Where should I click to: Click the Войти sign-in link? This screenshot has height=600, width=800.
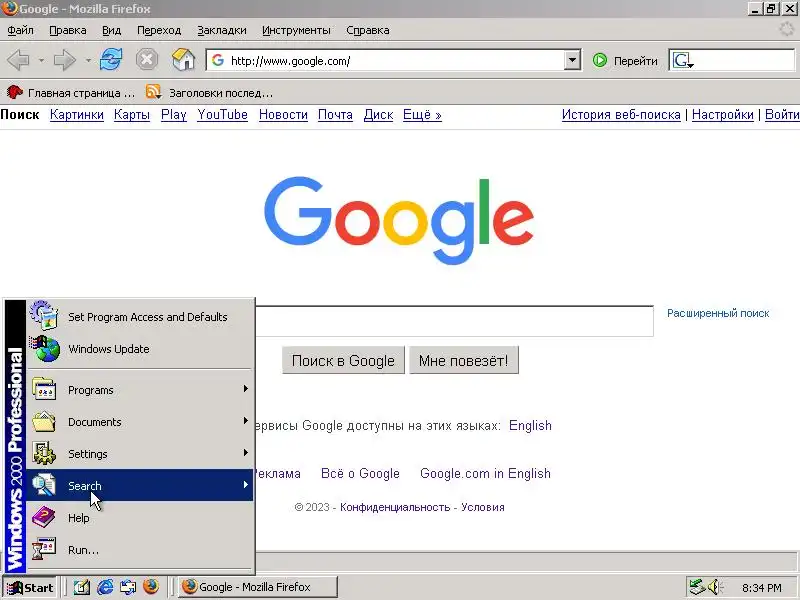click(x=782, y=115)
